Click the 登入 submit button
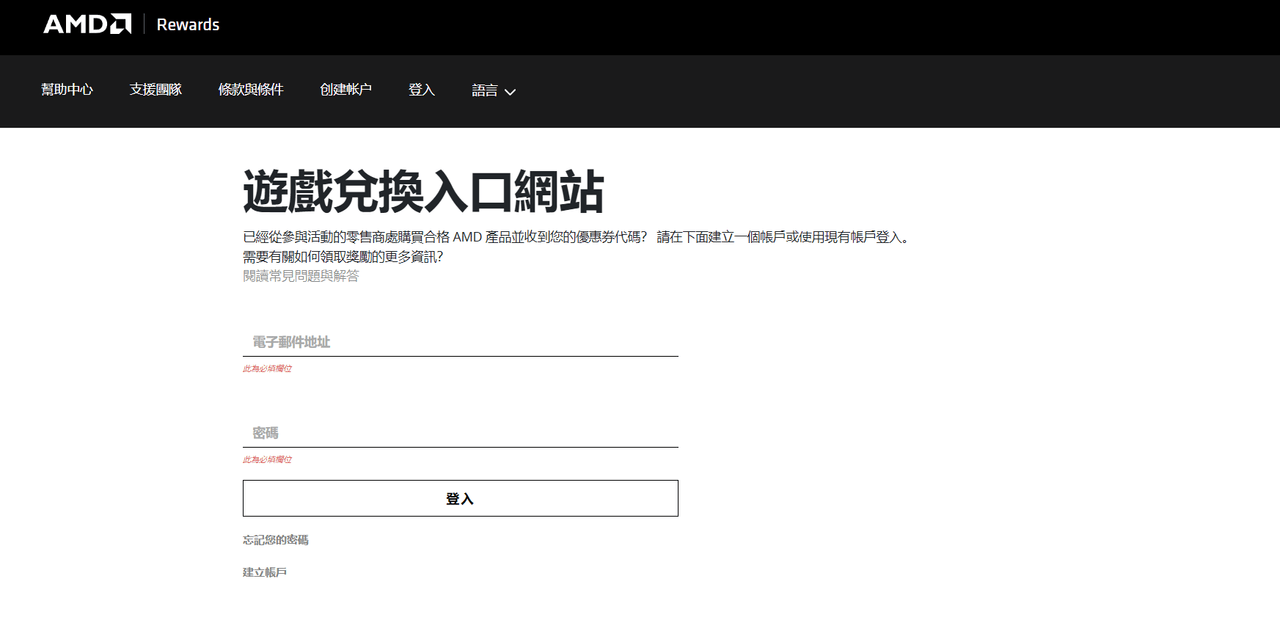Screen dimensions: 1280x618 coord(460,498)
